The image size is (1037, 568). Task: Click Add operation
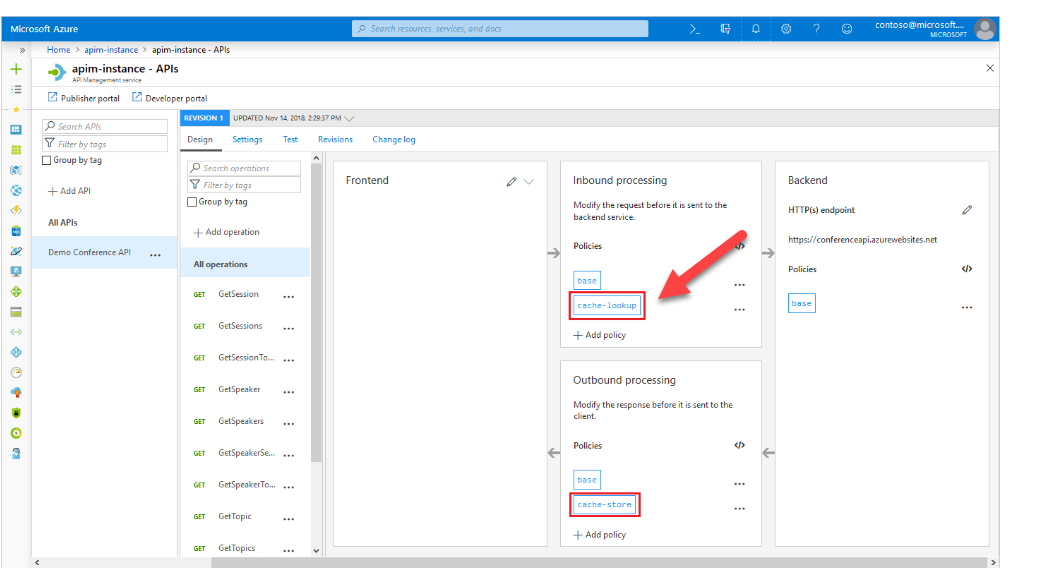[226, 232]
